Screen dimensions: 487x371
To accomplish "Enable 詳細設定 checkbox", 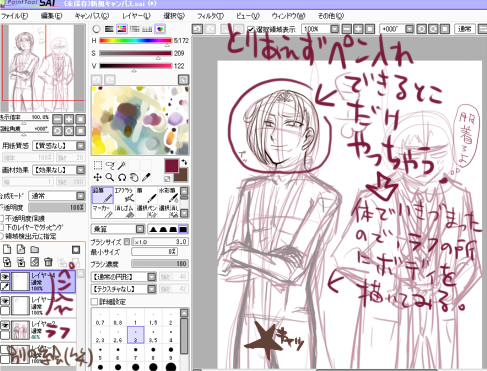I will point(94,302).
